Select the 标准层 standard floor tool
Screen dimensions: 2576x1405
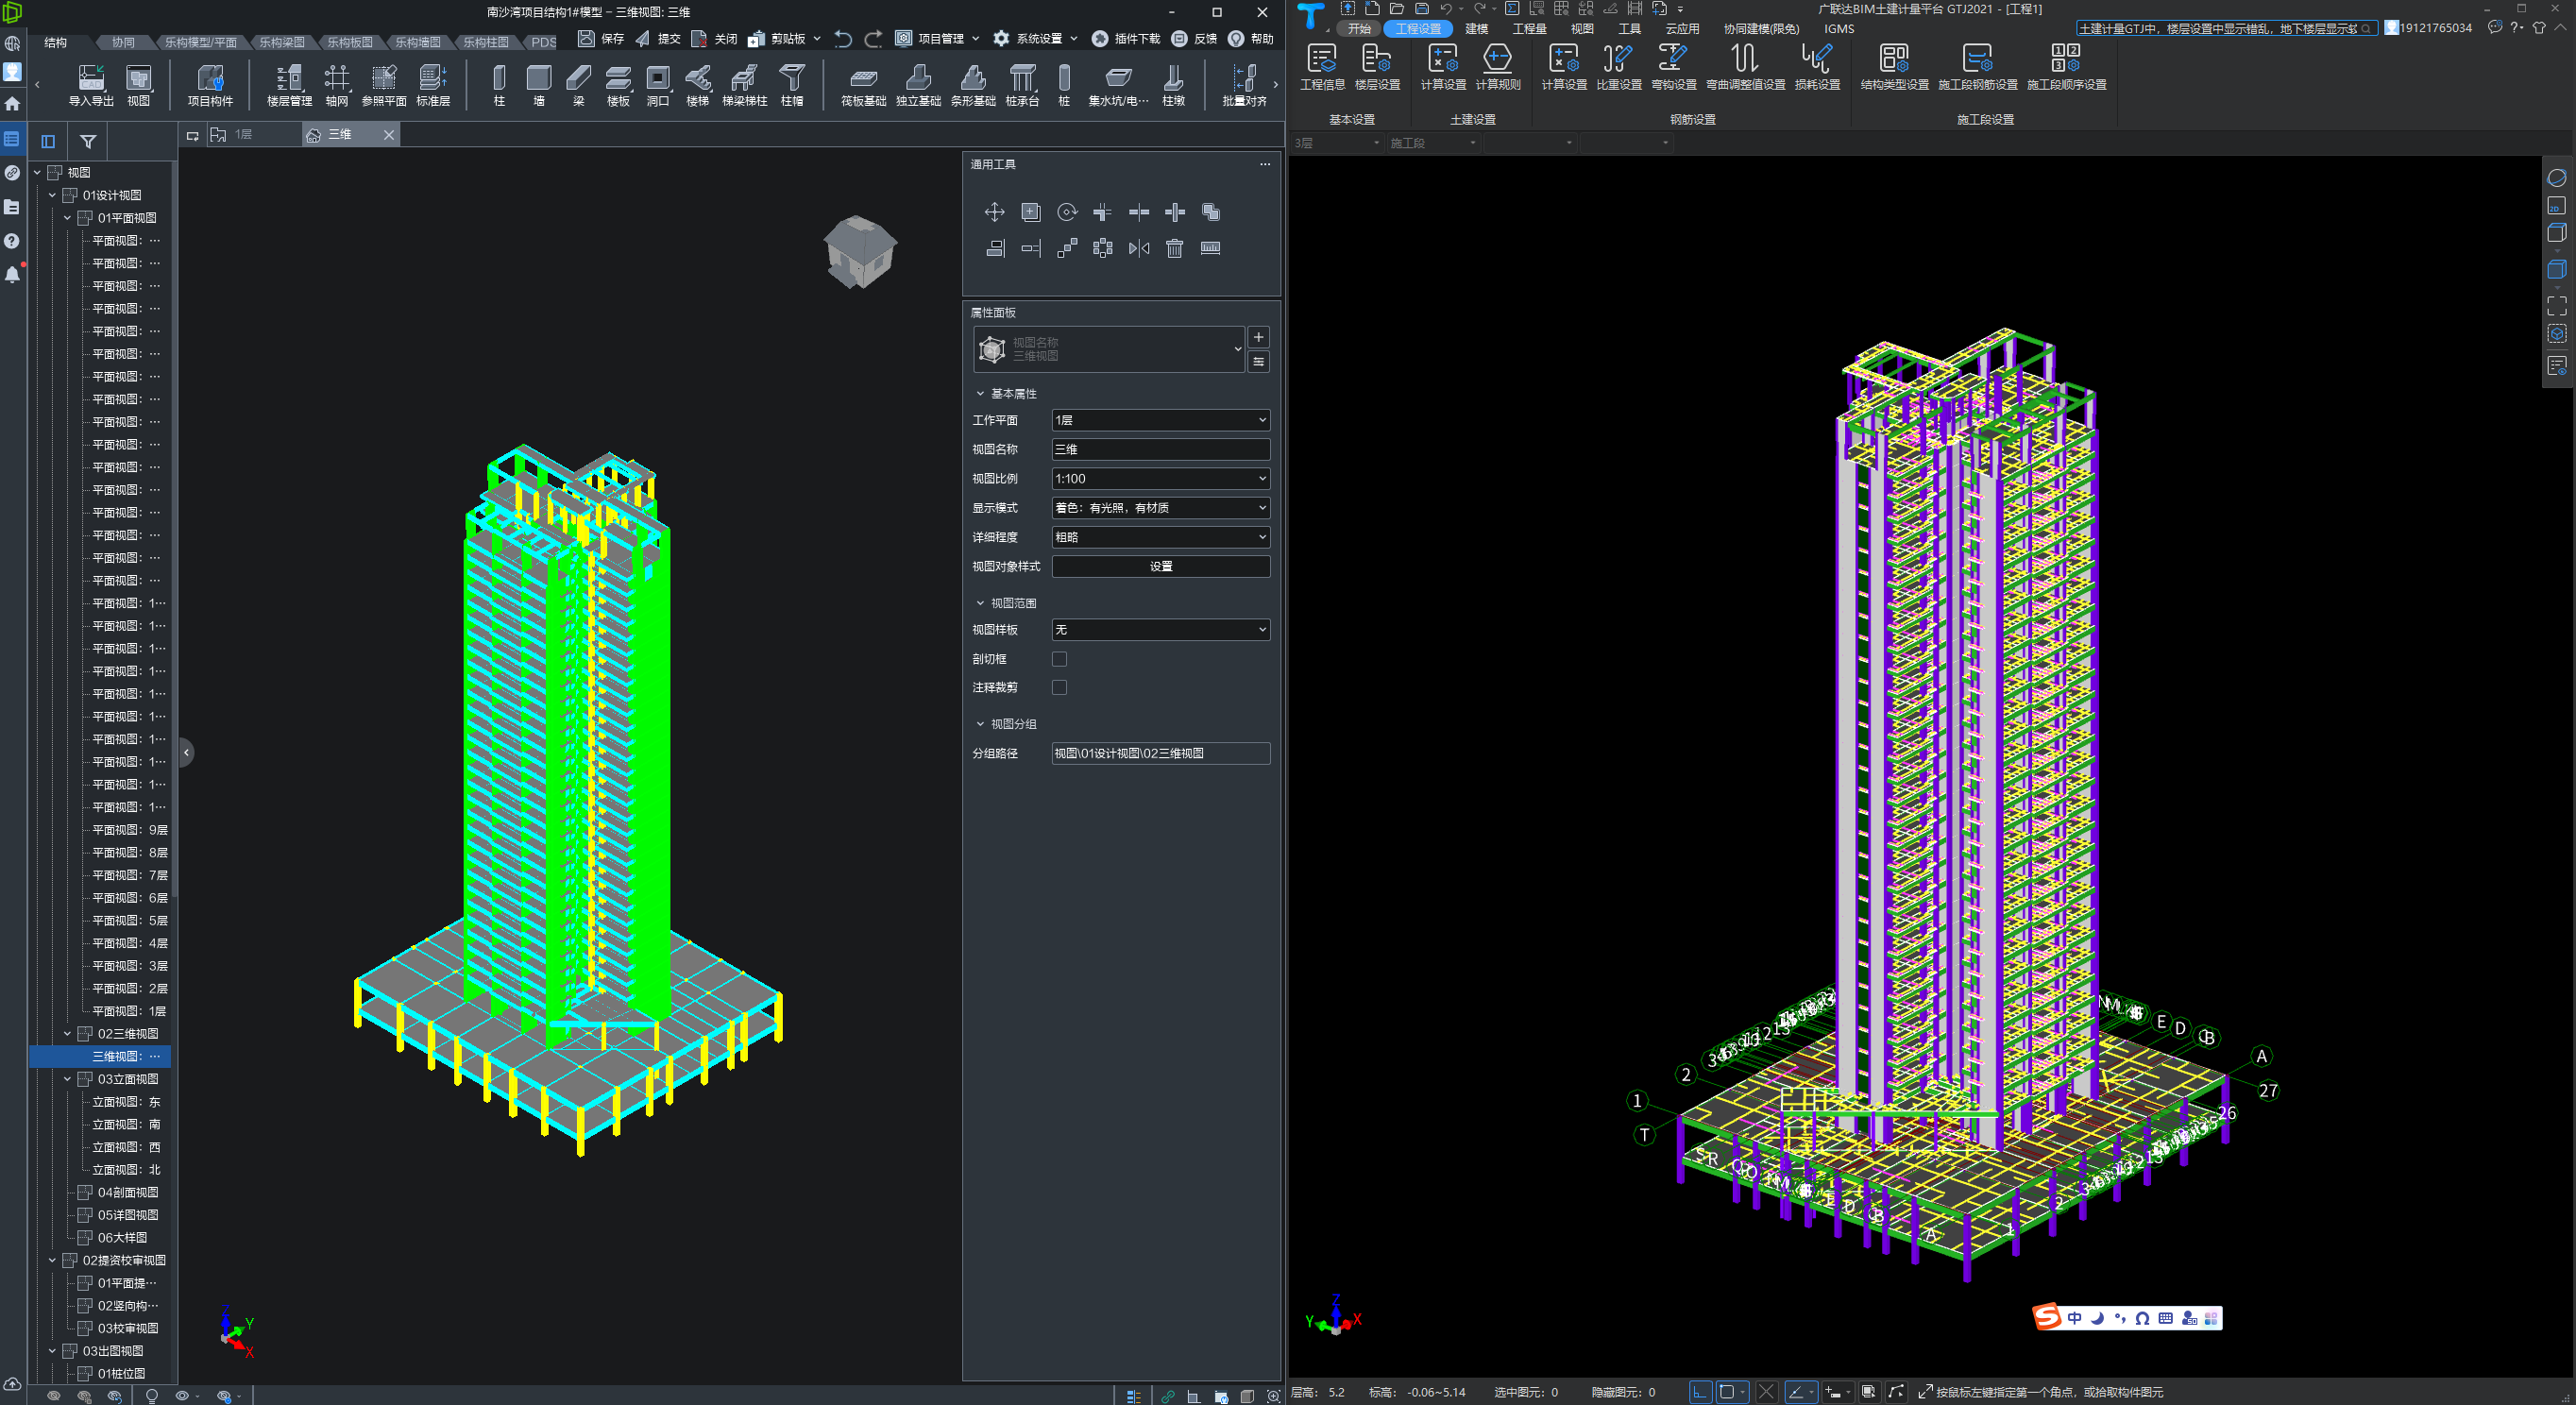(x=433, y=85)
